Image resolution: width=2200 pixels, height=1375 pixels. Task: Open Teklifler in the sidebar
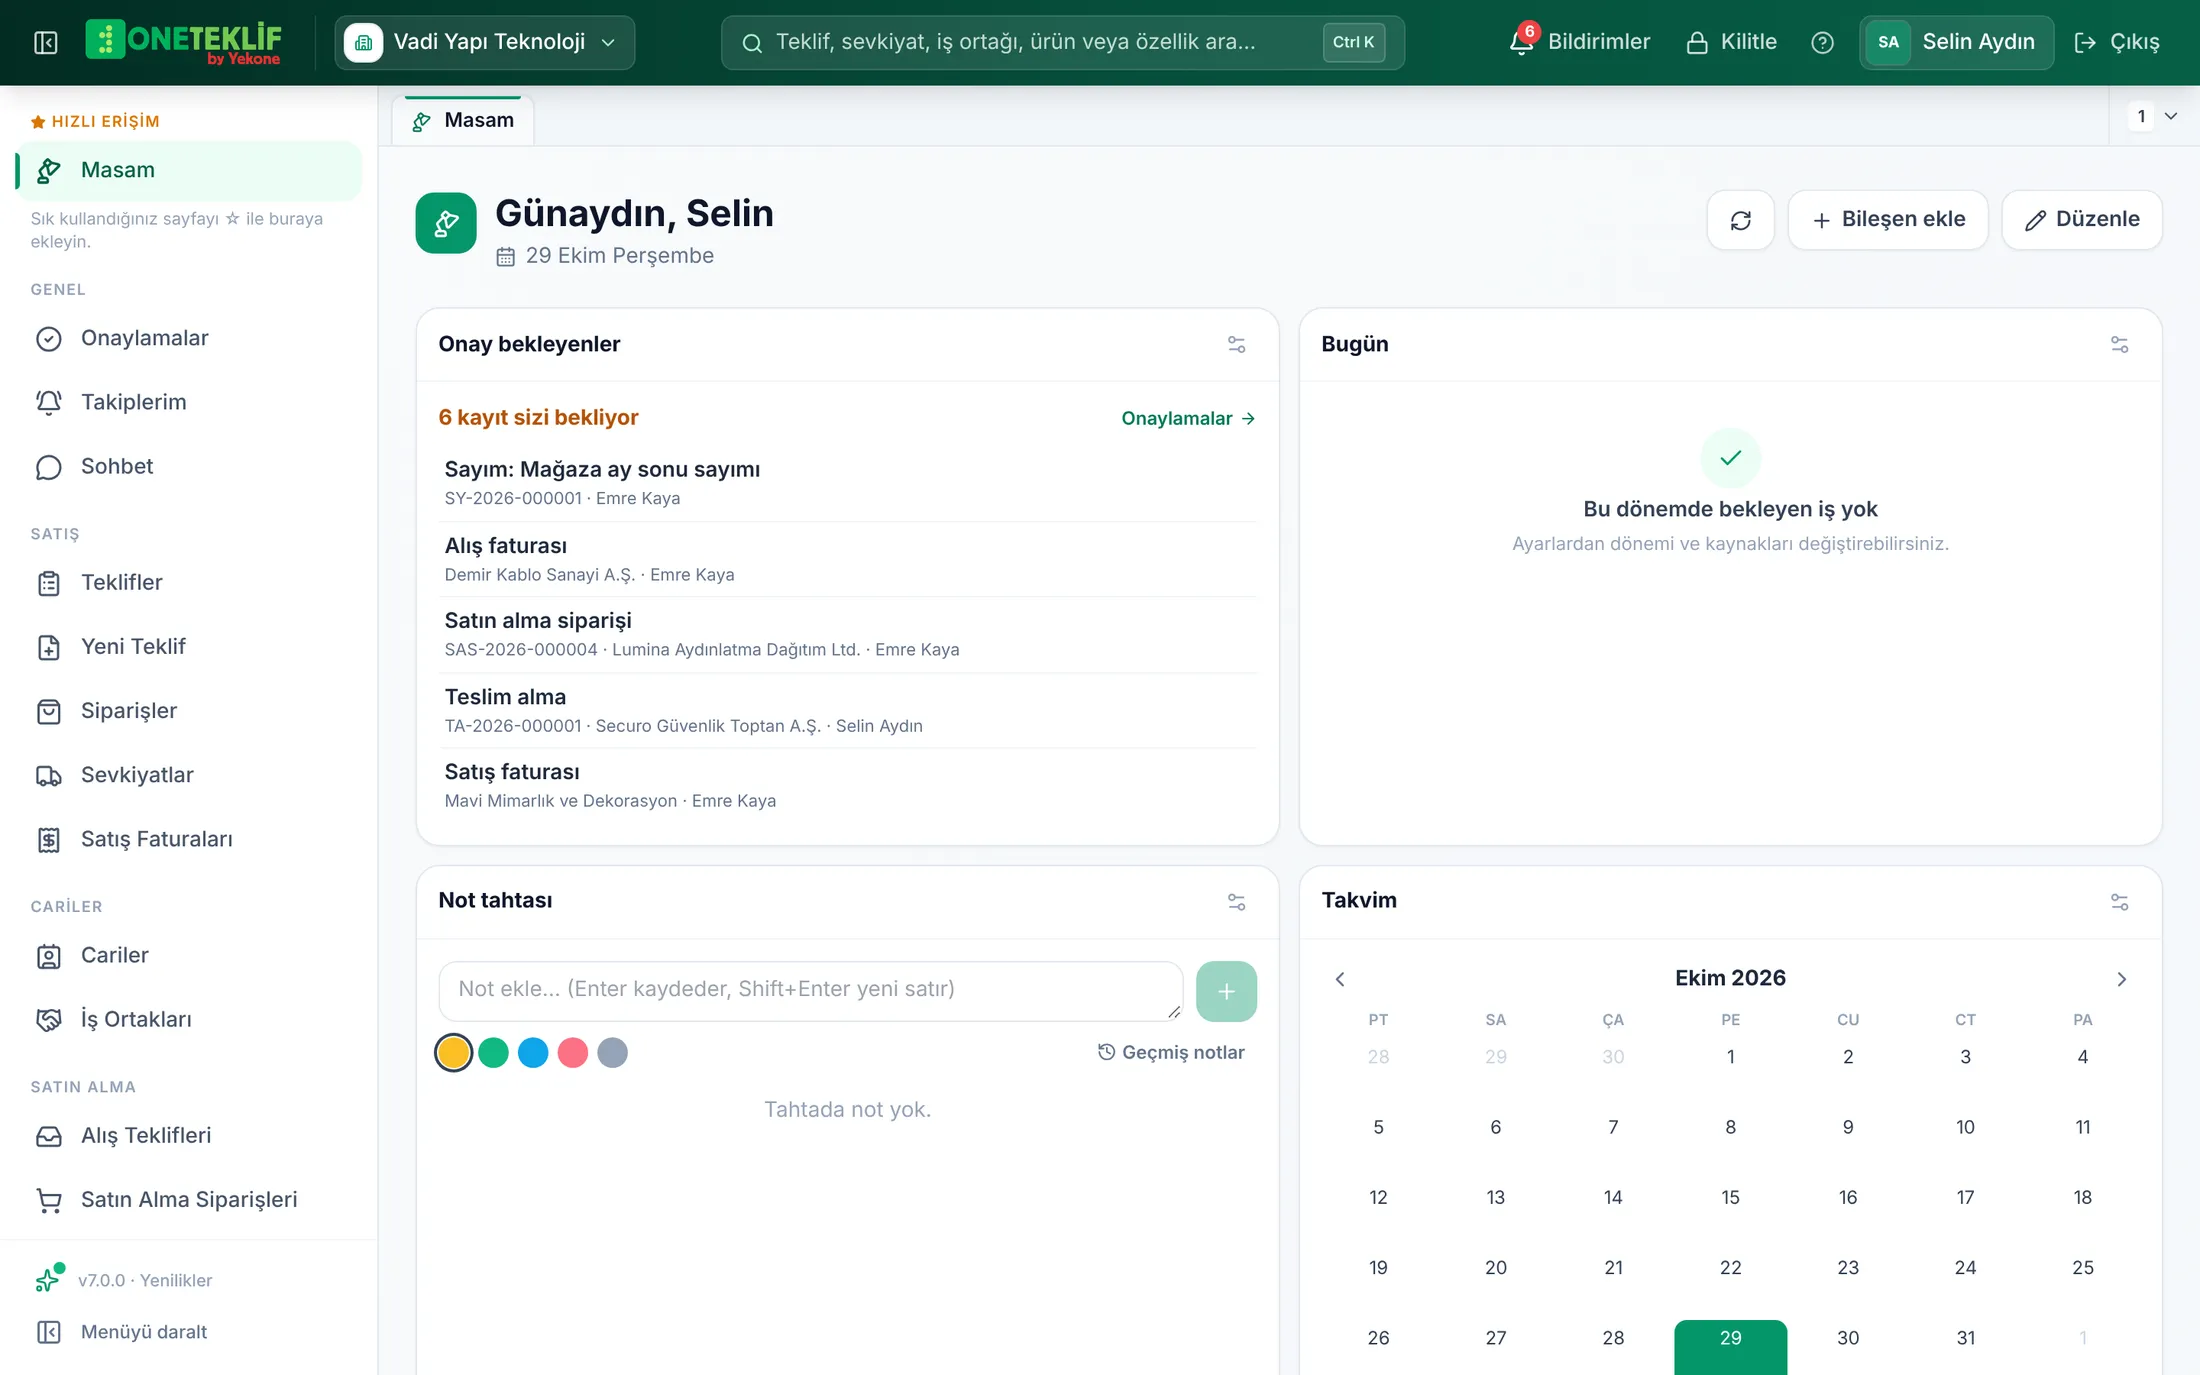(x=188, y=582)
